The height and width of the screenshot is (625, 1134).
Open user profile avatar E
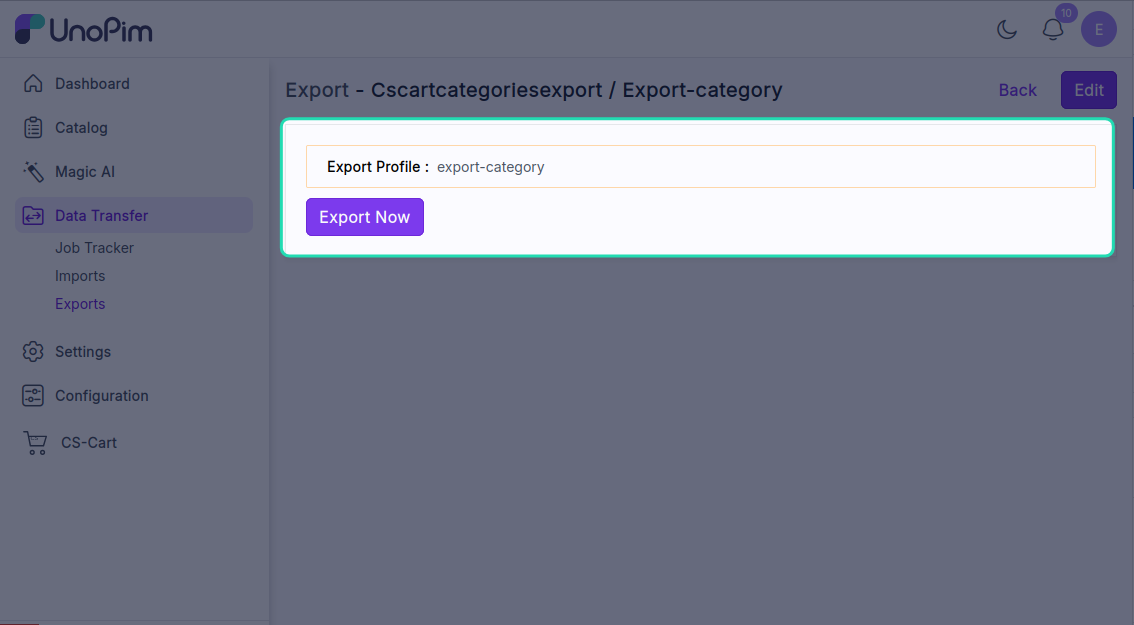[x=1099, y=30]
